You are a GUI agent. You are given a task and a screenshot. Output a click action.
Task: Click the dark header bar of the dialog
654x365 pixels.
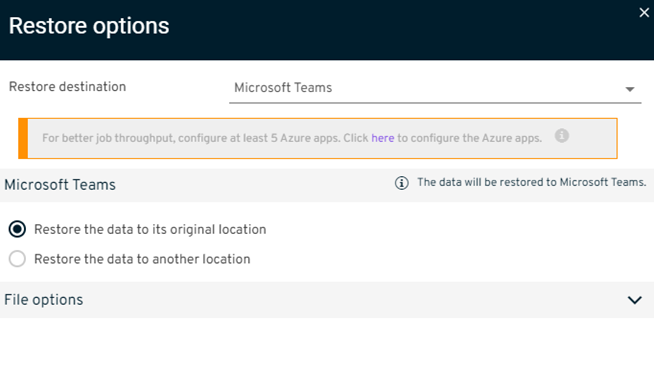327,30
